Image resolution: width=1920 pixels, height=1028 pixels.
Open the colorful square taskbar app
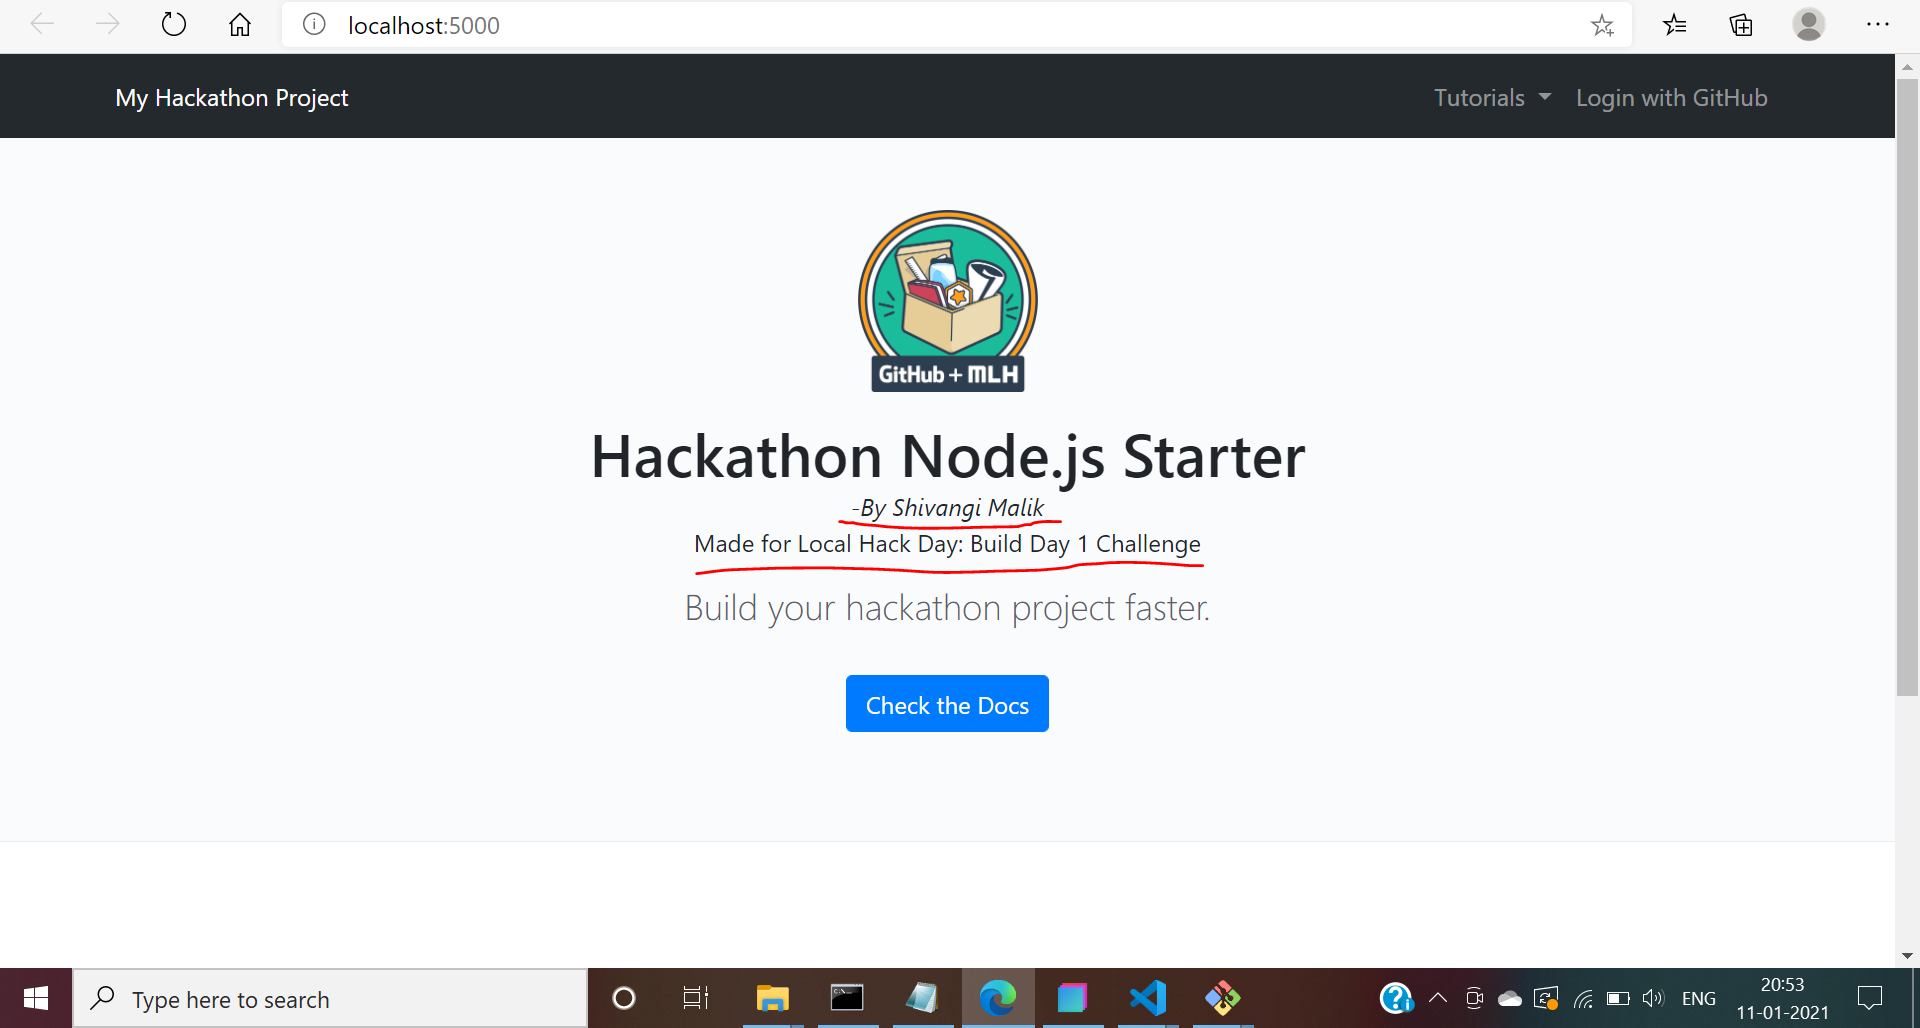coord(1072,998)
